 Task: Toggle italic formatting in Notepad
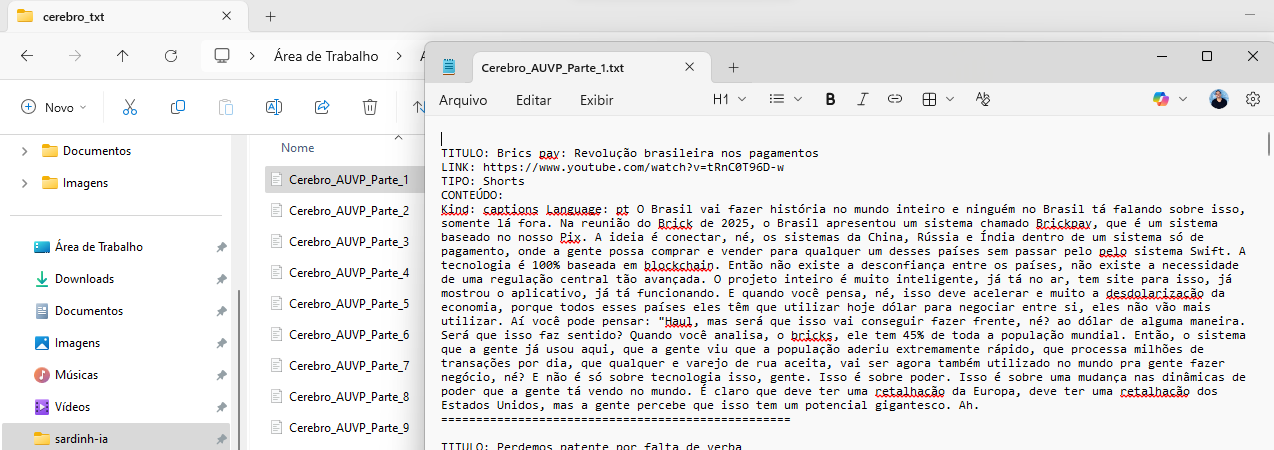pos(862,99)
